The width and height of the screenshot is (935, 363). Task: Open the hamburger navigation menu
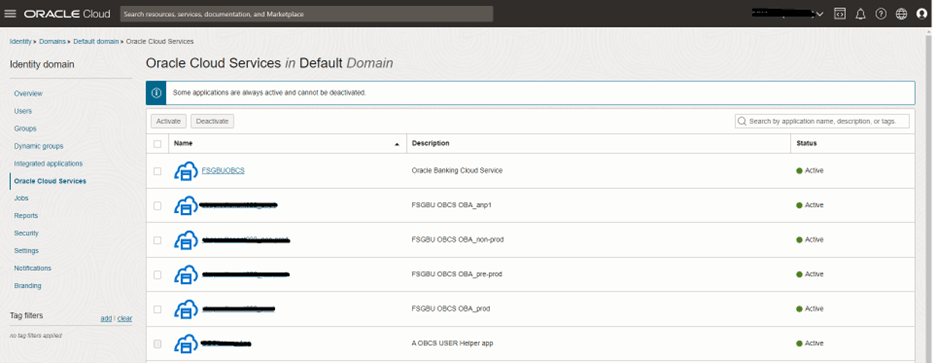click(10, 14)
